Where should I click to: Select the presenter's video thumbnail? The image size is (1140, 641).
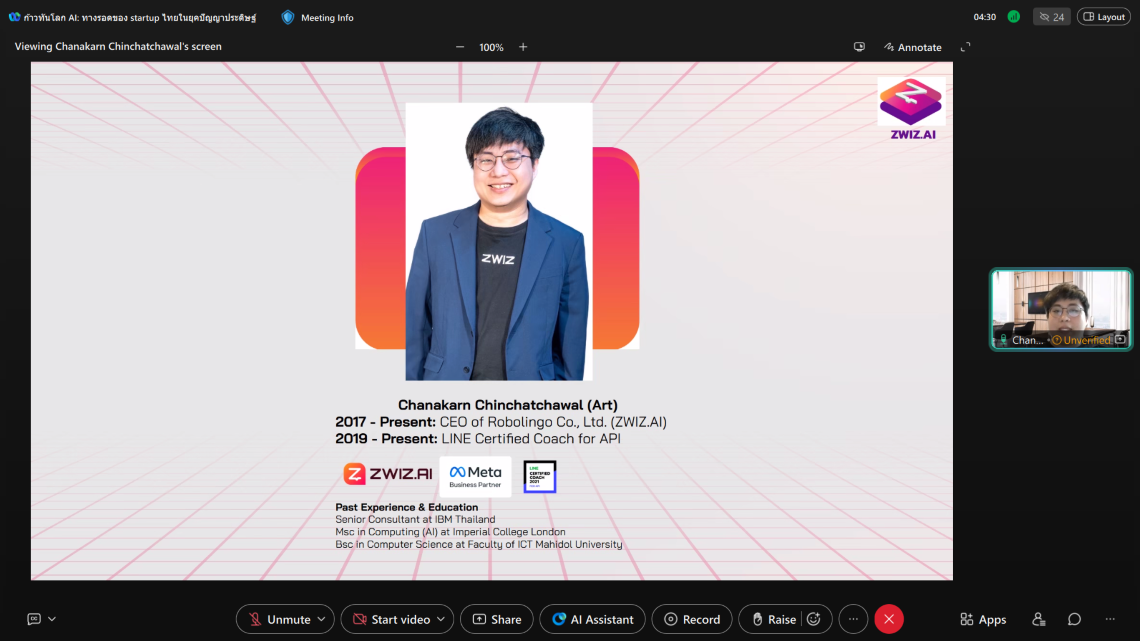pyautogui.click(x=1061, y=305)
